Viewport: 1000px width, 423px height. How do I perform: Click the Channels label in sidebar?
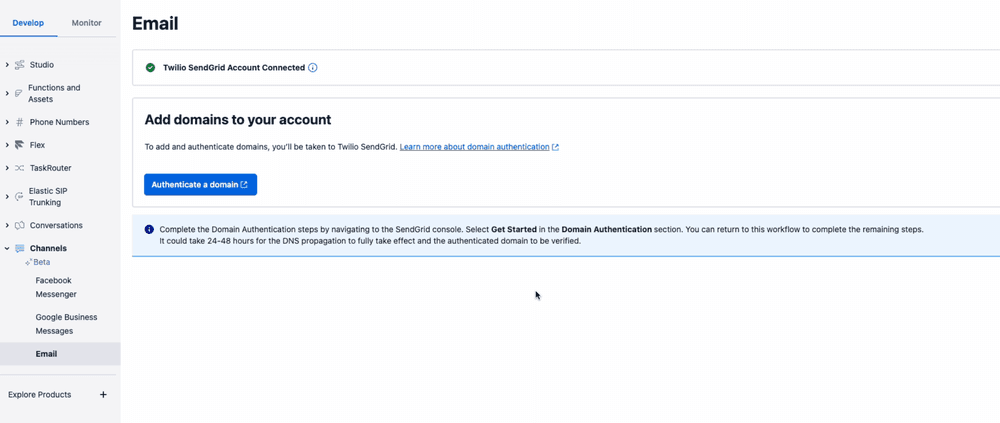[48, 249]
